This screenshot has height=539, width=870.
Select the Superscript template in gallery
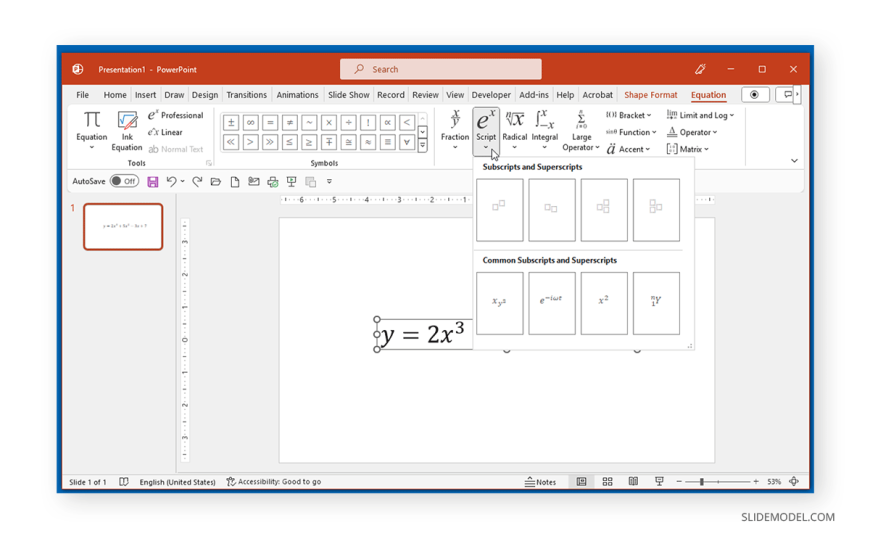499,210
